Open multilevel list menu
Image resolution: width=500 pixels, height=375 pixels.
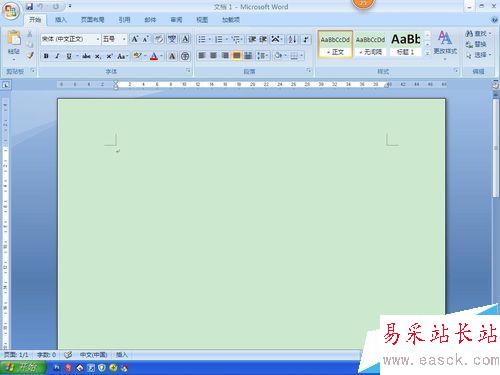click(237, 40)
